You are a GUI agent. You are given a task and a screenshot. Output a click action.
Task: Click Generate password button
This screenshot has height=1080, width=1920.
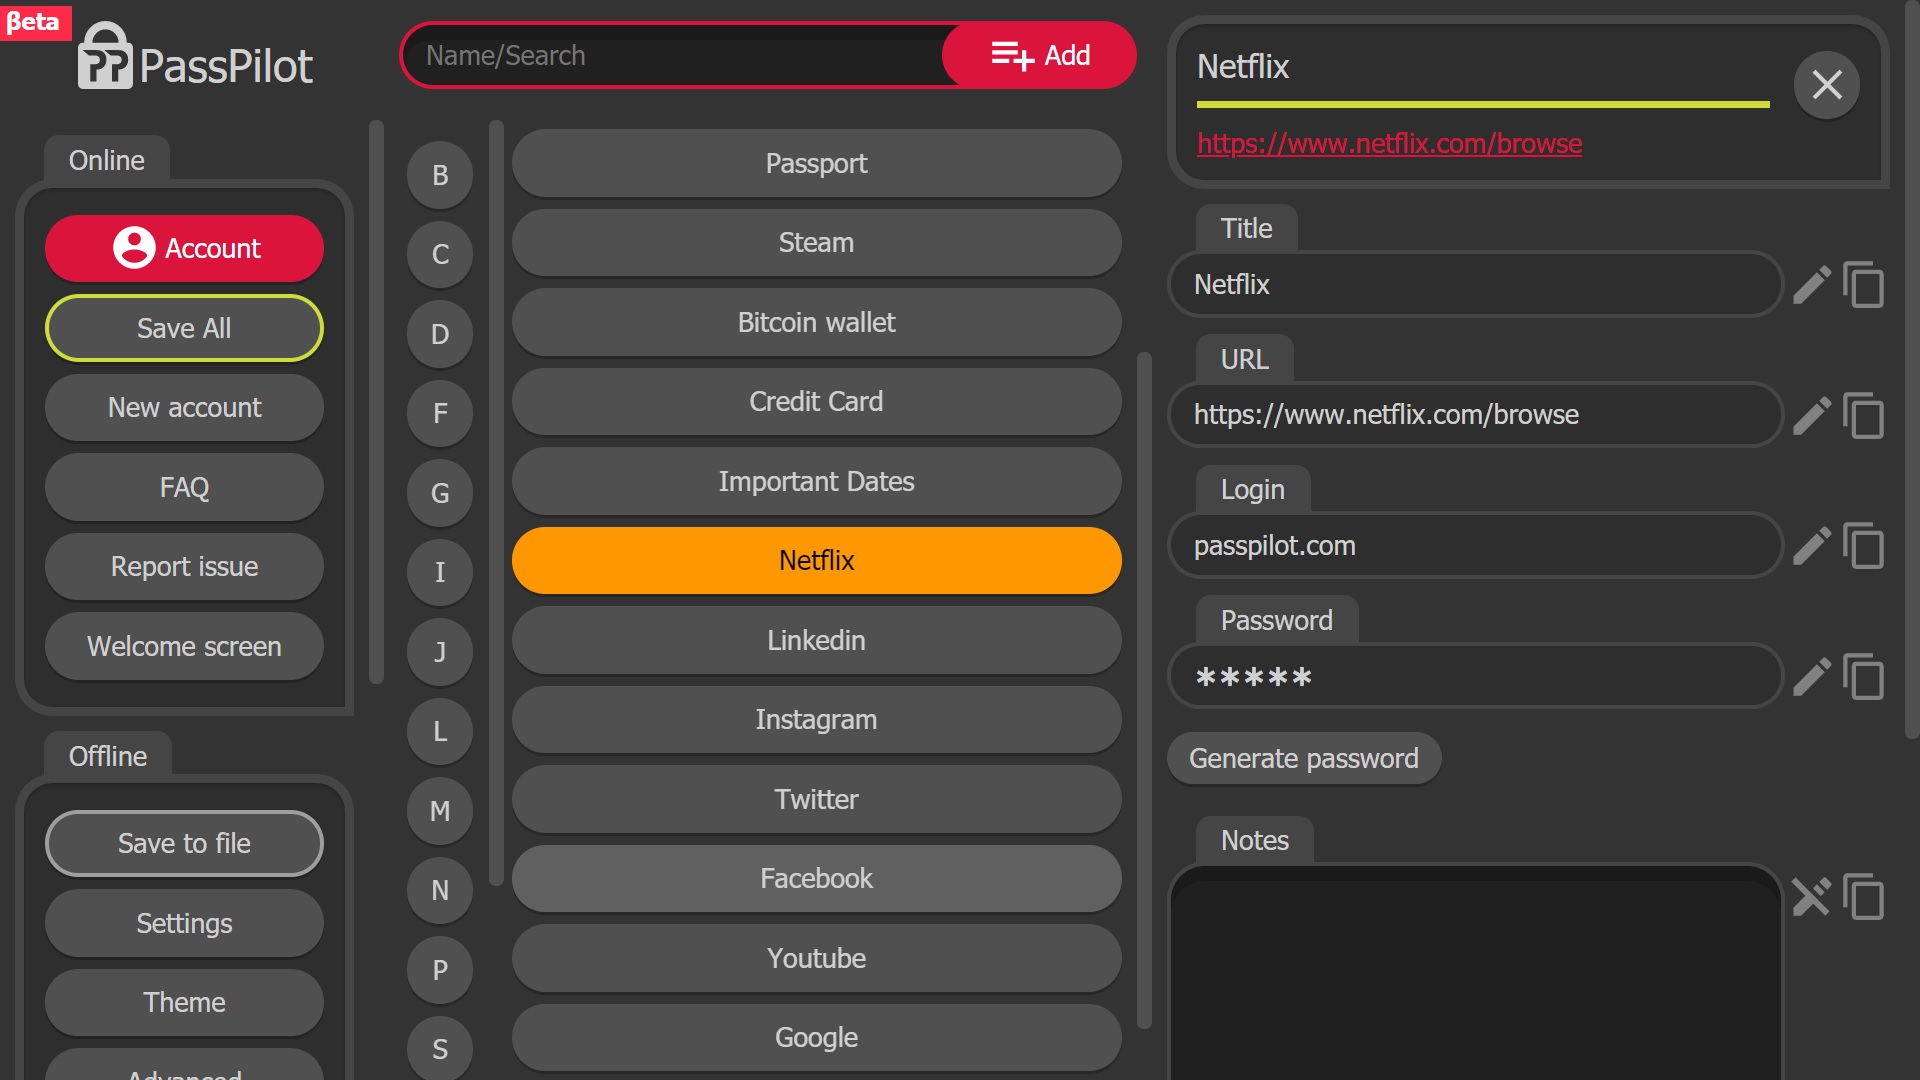click(x=1303, y=758)
